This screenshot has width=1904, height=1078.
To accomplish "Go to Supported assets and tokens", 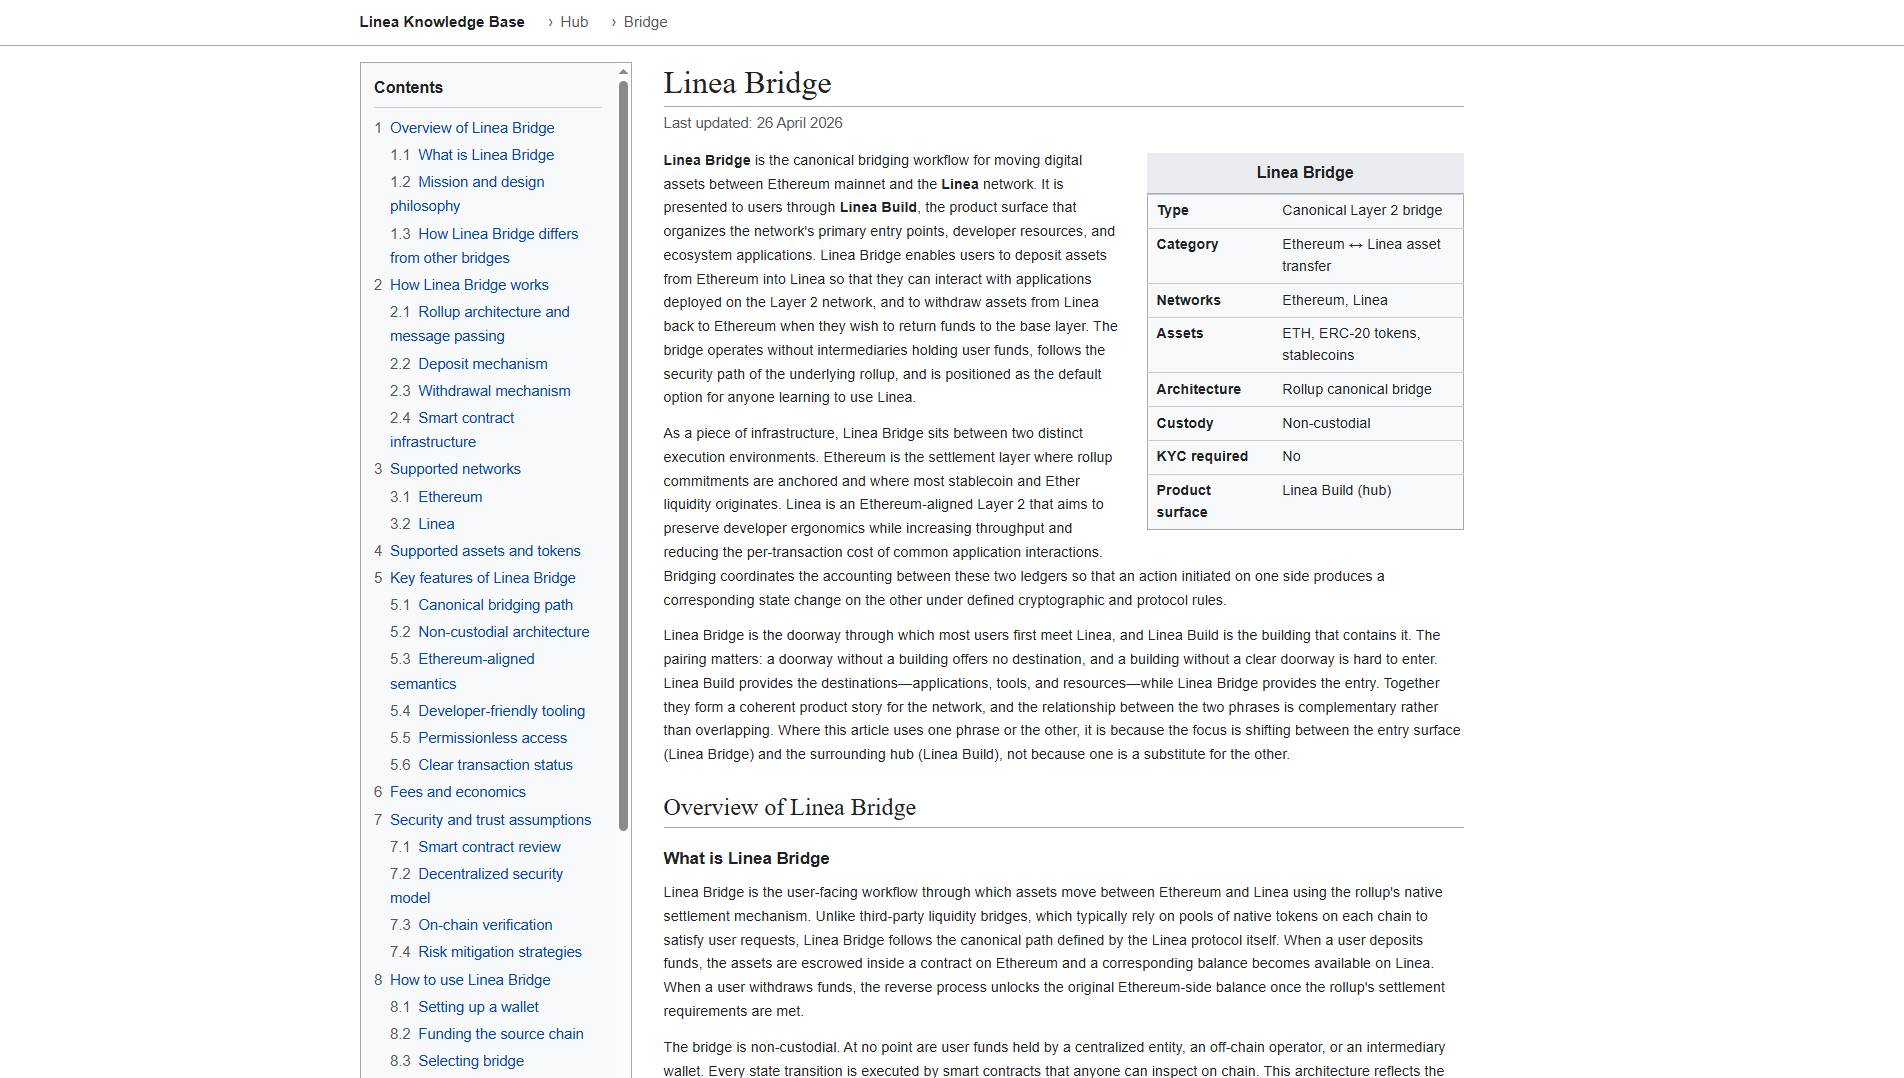I will tap(485, 551).
